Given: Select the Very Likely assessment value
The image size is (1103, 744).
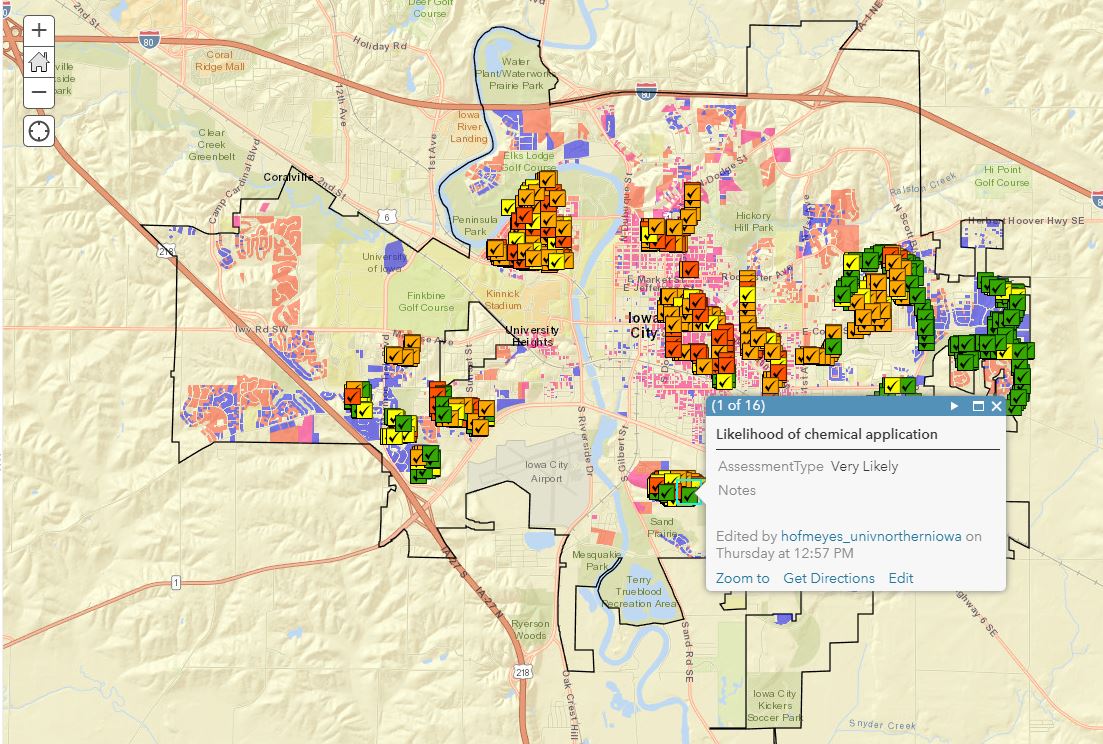Looking at the screenshot, I should [864, 466].
